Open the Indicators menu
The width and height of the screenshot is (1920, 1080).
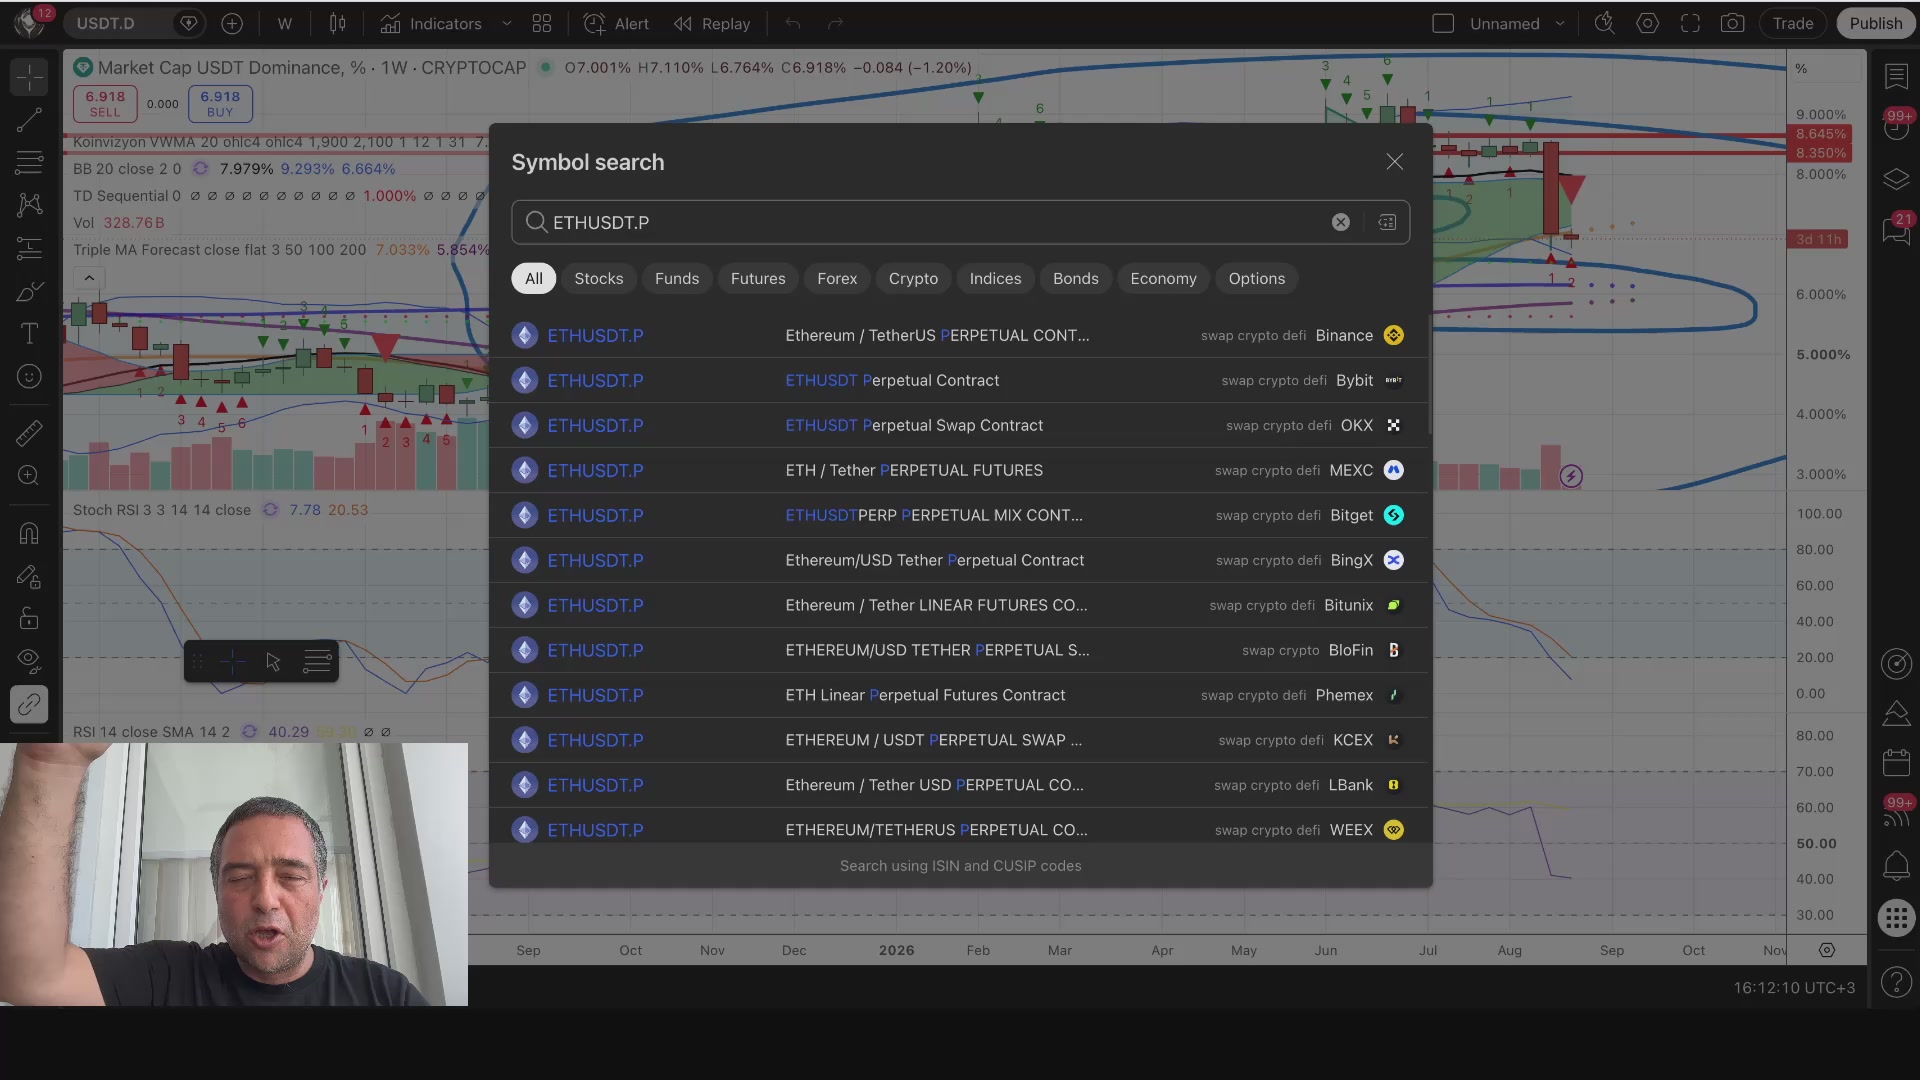[x=431, y=23]
